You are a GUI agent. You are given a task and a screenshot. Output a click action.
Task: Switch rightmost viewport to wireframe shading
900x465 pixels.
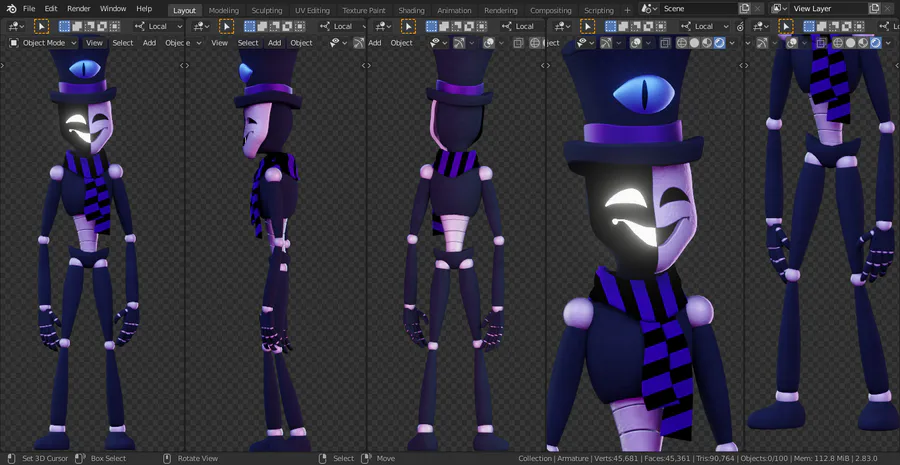click(838, 42)
